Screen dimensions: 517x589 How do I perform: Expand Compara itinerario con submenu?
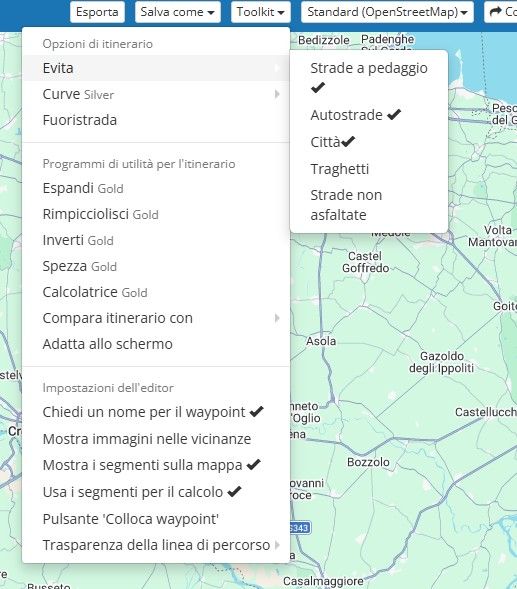tap(156, 318)
